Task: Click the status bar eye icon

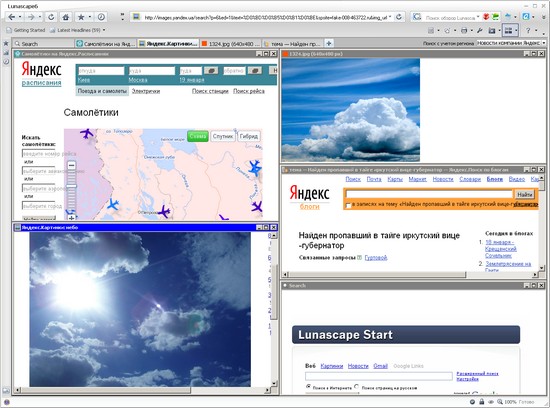Action: pos(490,402)
